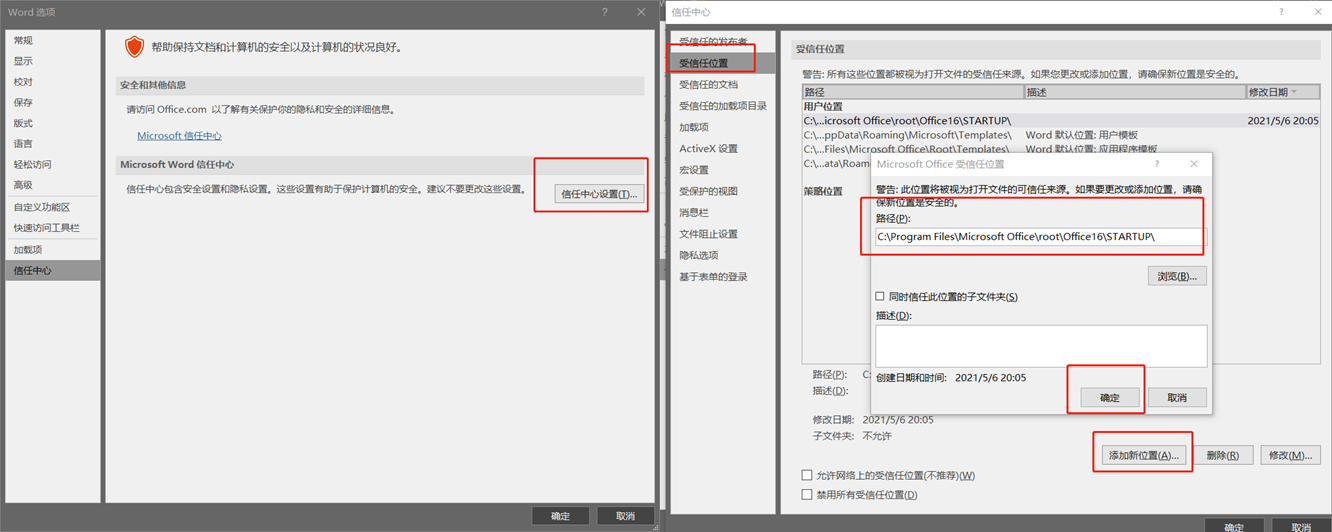
Task: Click the 用户位置 group heading
Action: pyautogui.click(x=823, y=106)
